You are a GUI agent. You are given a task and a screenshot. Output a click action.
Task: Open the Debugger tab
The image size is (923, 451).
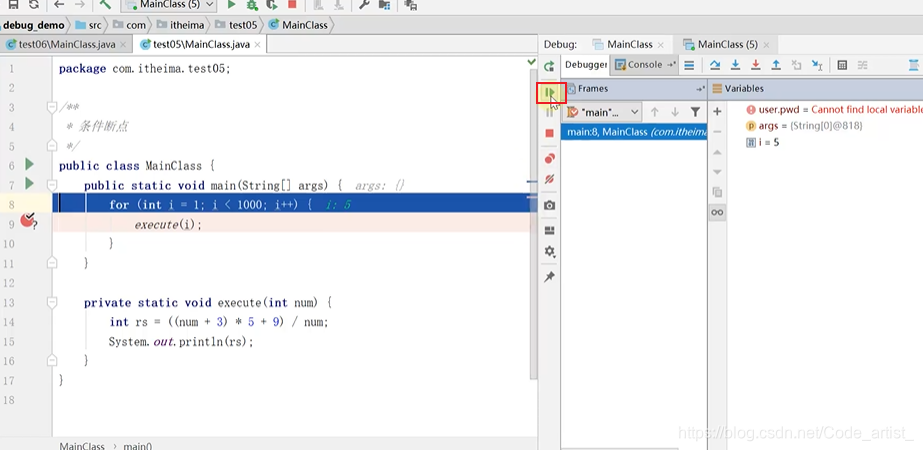click(586, 65)
